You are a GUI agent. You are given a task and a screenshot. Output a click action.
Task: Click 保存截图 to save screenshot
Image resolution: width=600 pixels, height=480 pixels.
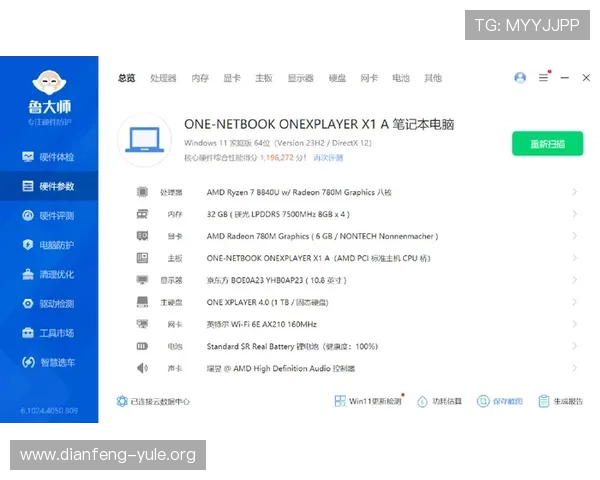500,401
